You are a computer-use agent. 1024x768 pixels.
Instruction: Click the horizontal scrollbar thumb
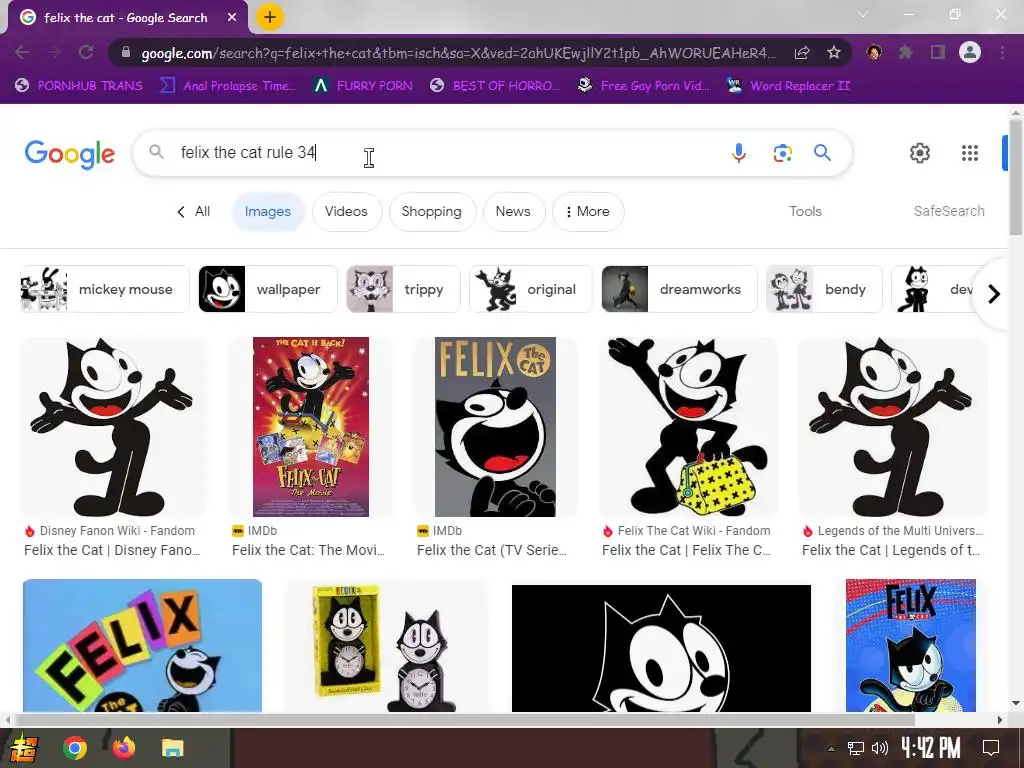coord(465,720)
